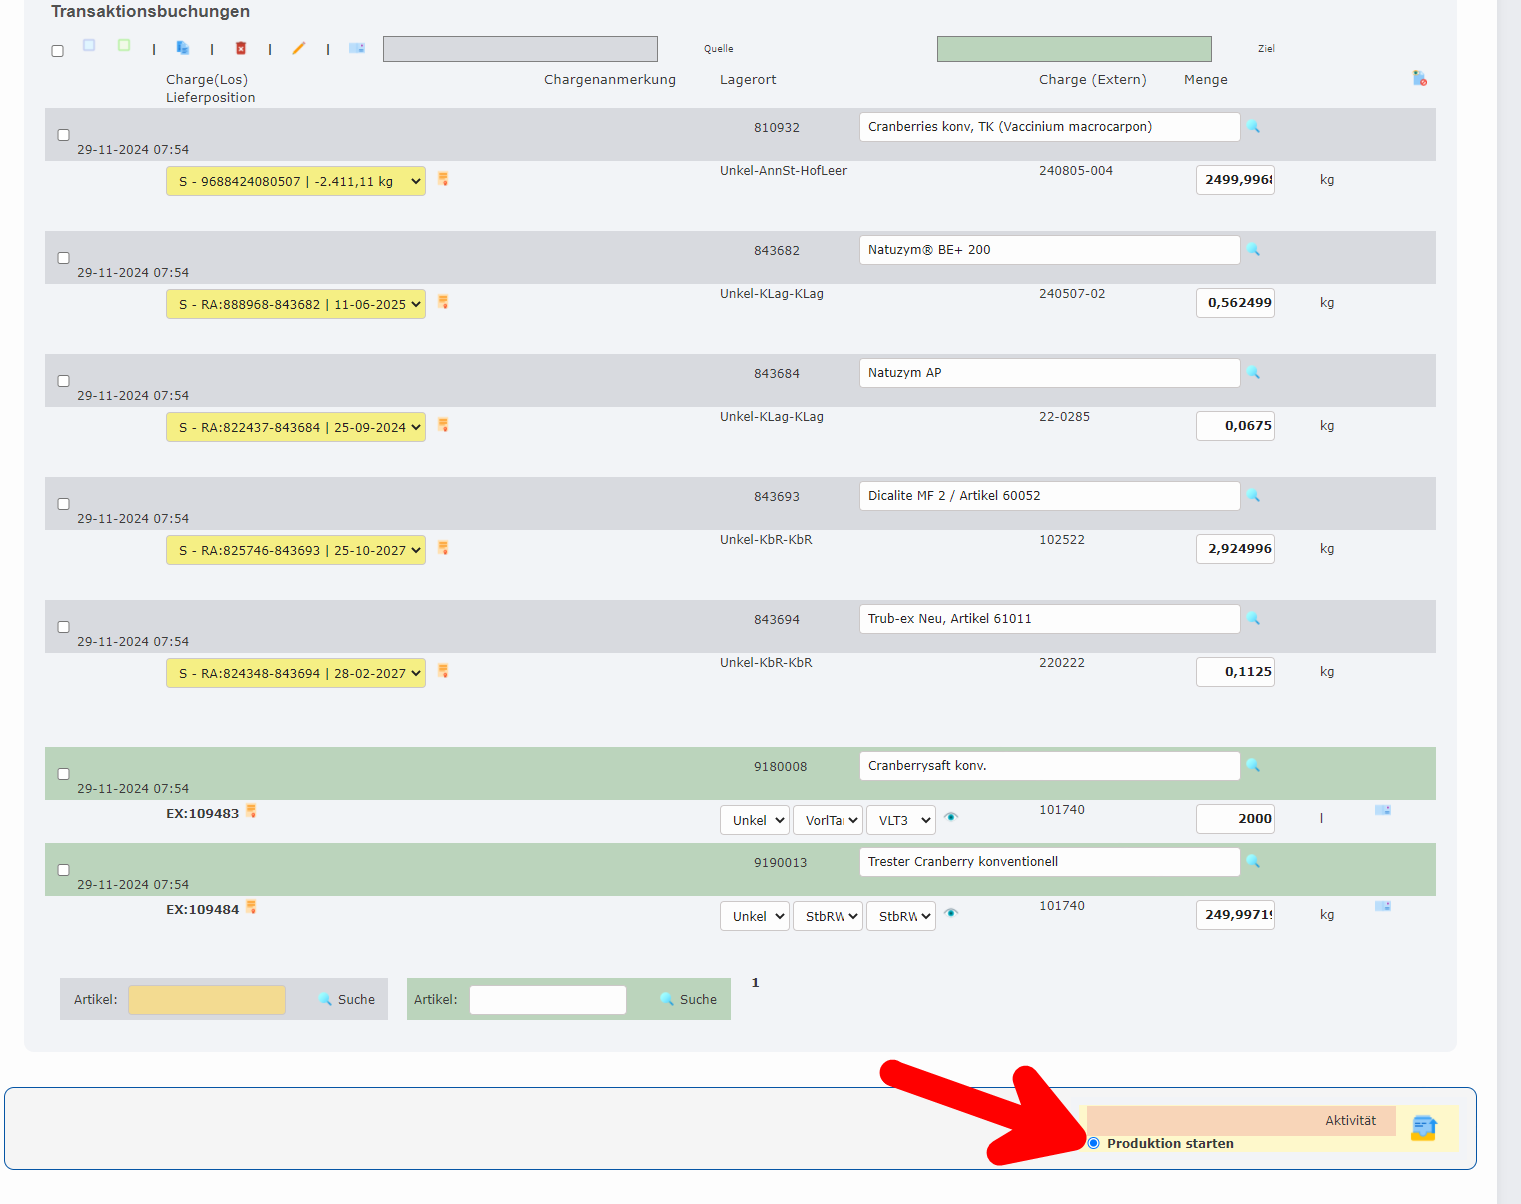Click the orange note icon beside batch EX:109483
Viewport: 1521px width, 1204px height.
click(x=251, y=811)
